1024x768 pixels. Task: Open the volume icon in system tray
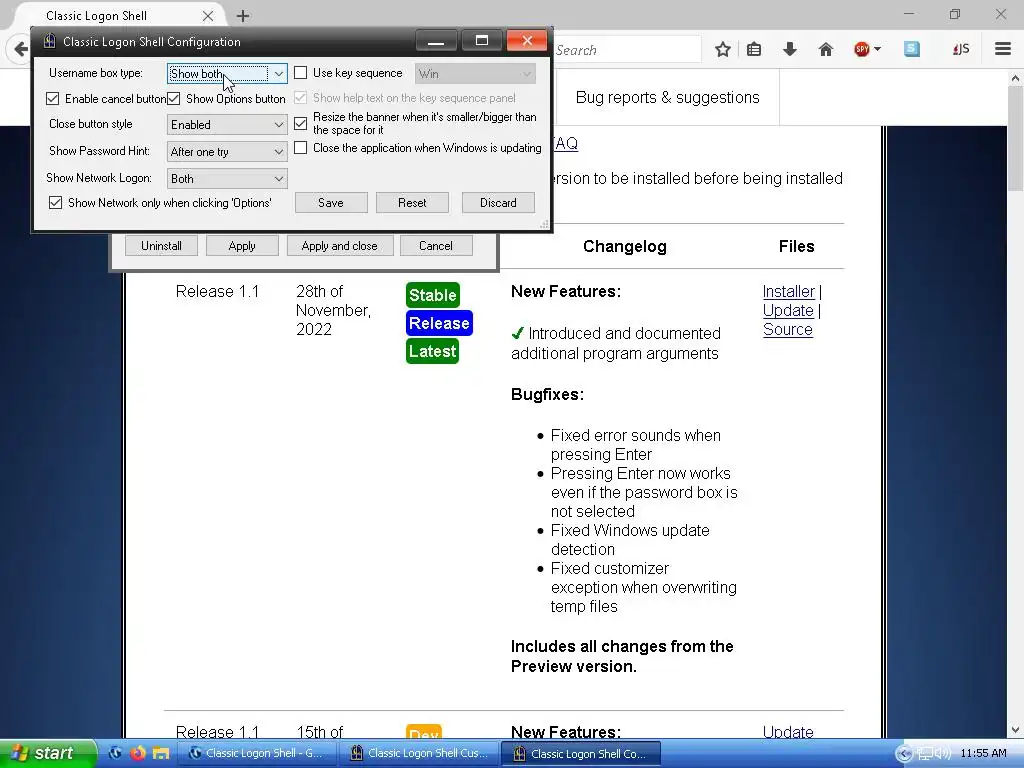tap(944, 754)
